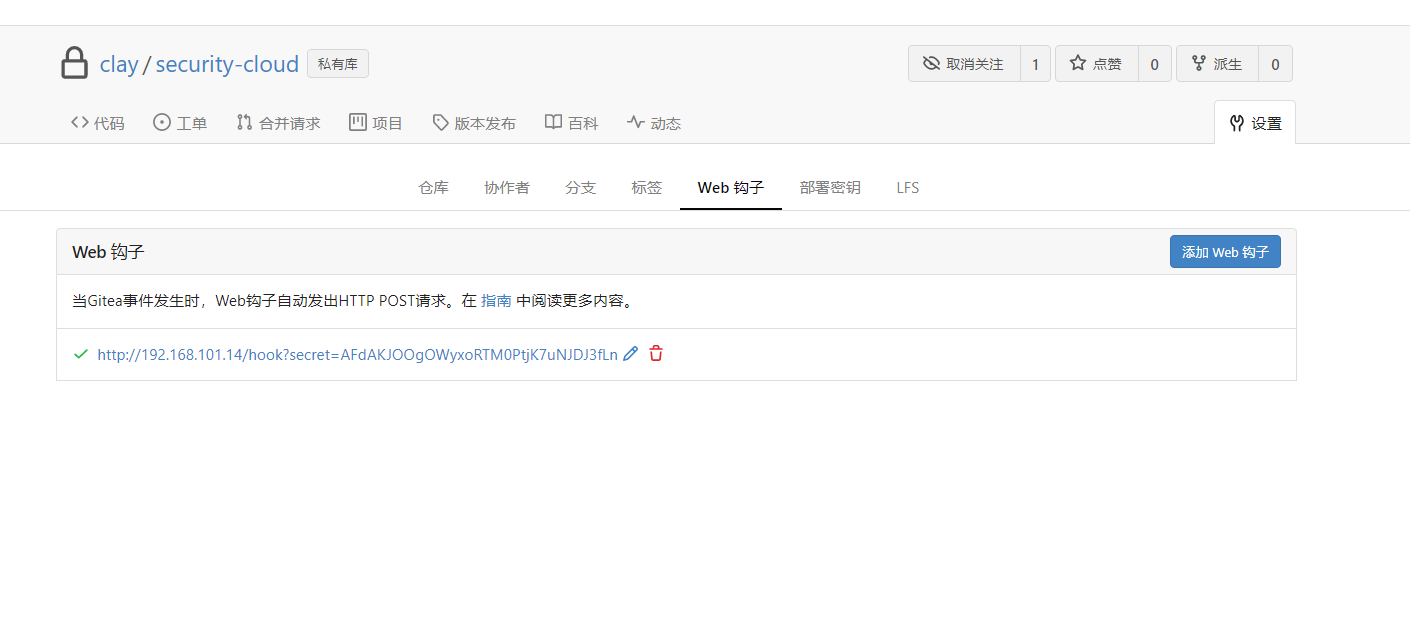Click the code brackets icon on 代码 tab
The width and height of the screenshot is (1410, 622).
tap(81, 122)
